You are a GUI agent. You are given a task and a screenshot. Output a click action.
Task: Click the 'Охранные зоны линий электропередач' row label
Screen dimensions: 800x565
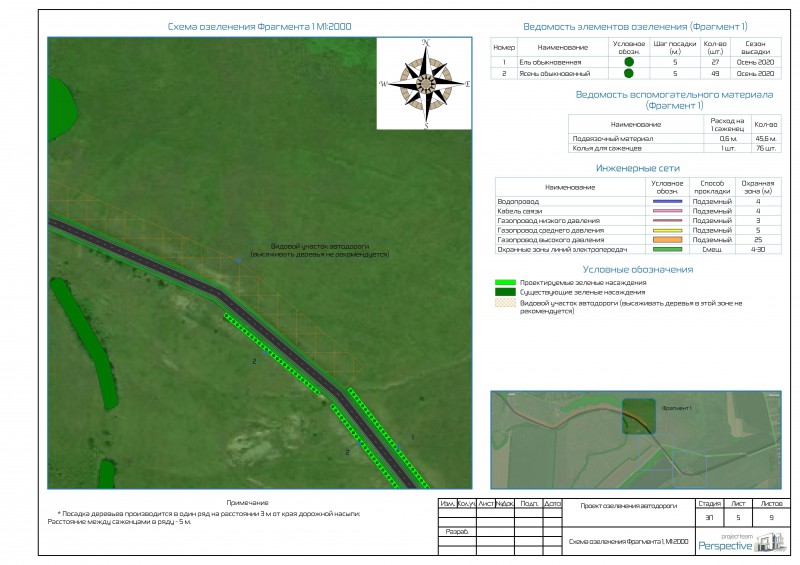pos(562,250)
